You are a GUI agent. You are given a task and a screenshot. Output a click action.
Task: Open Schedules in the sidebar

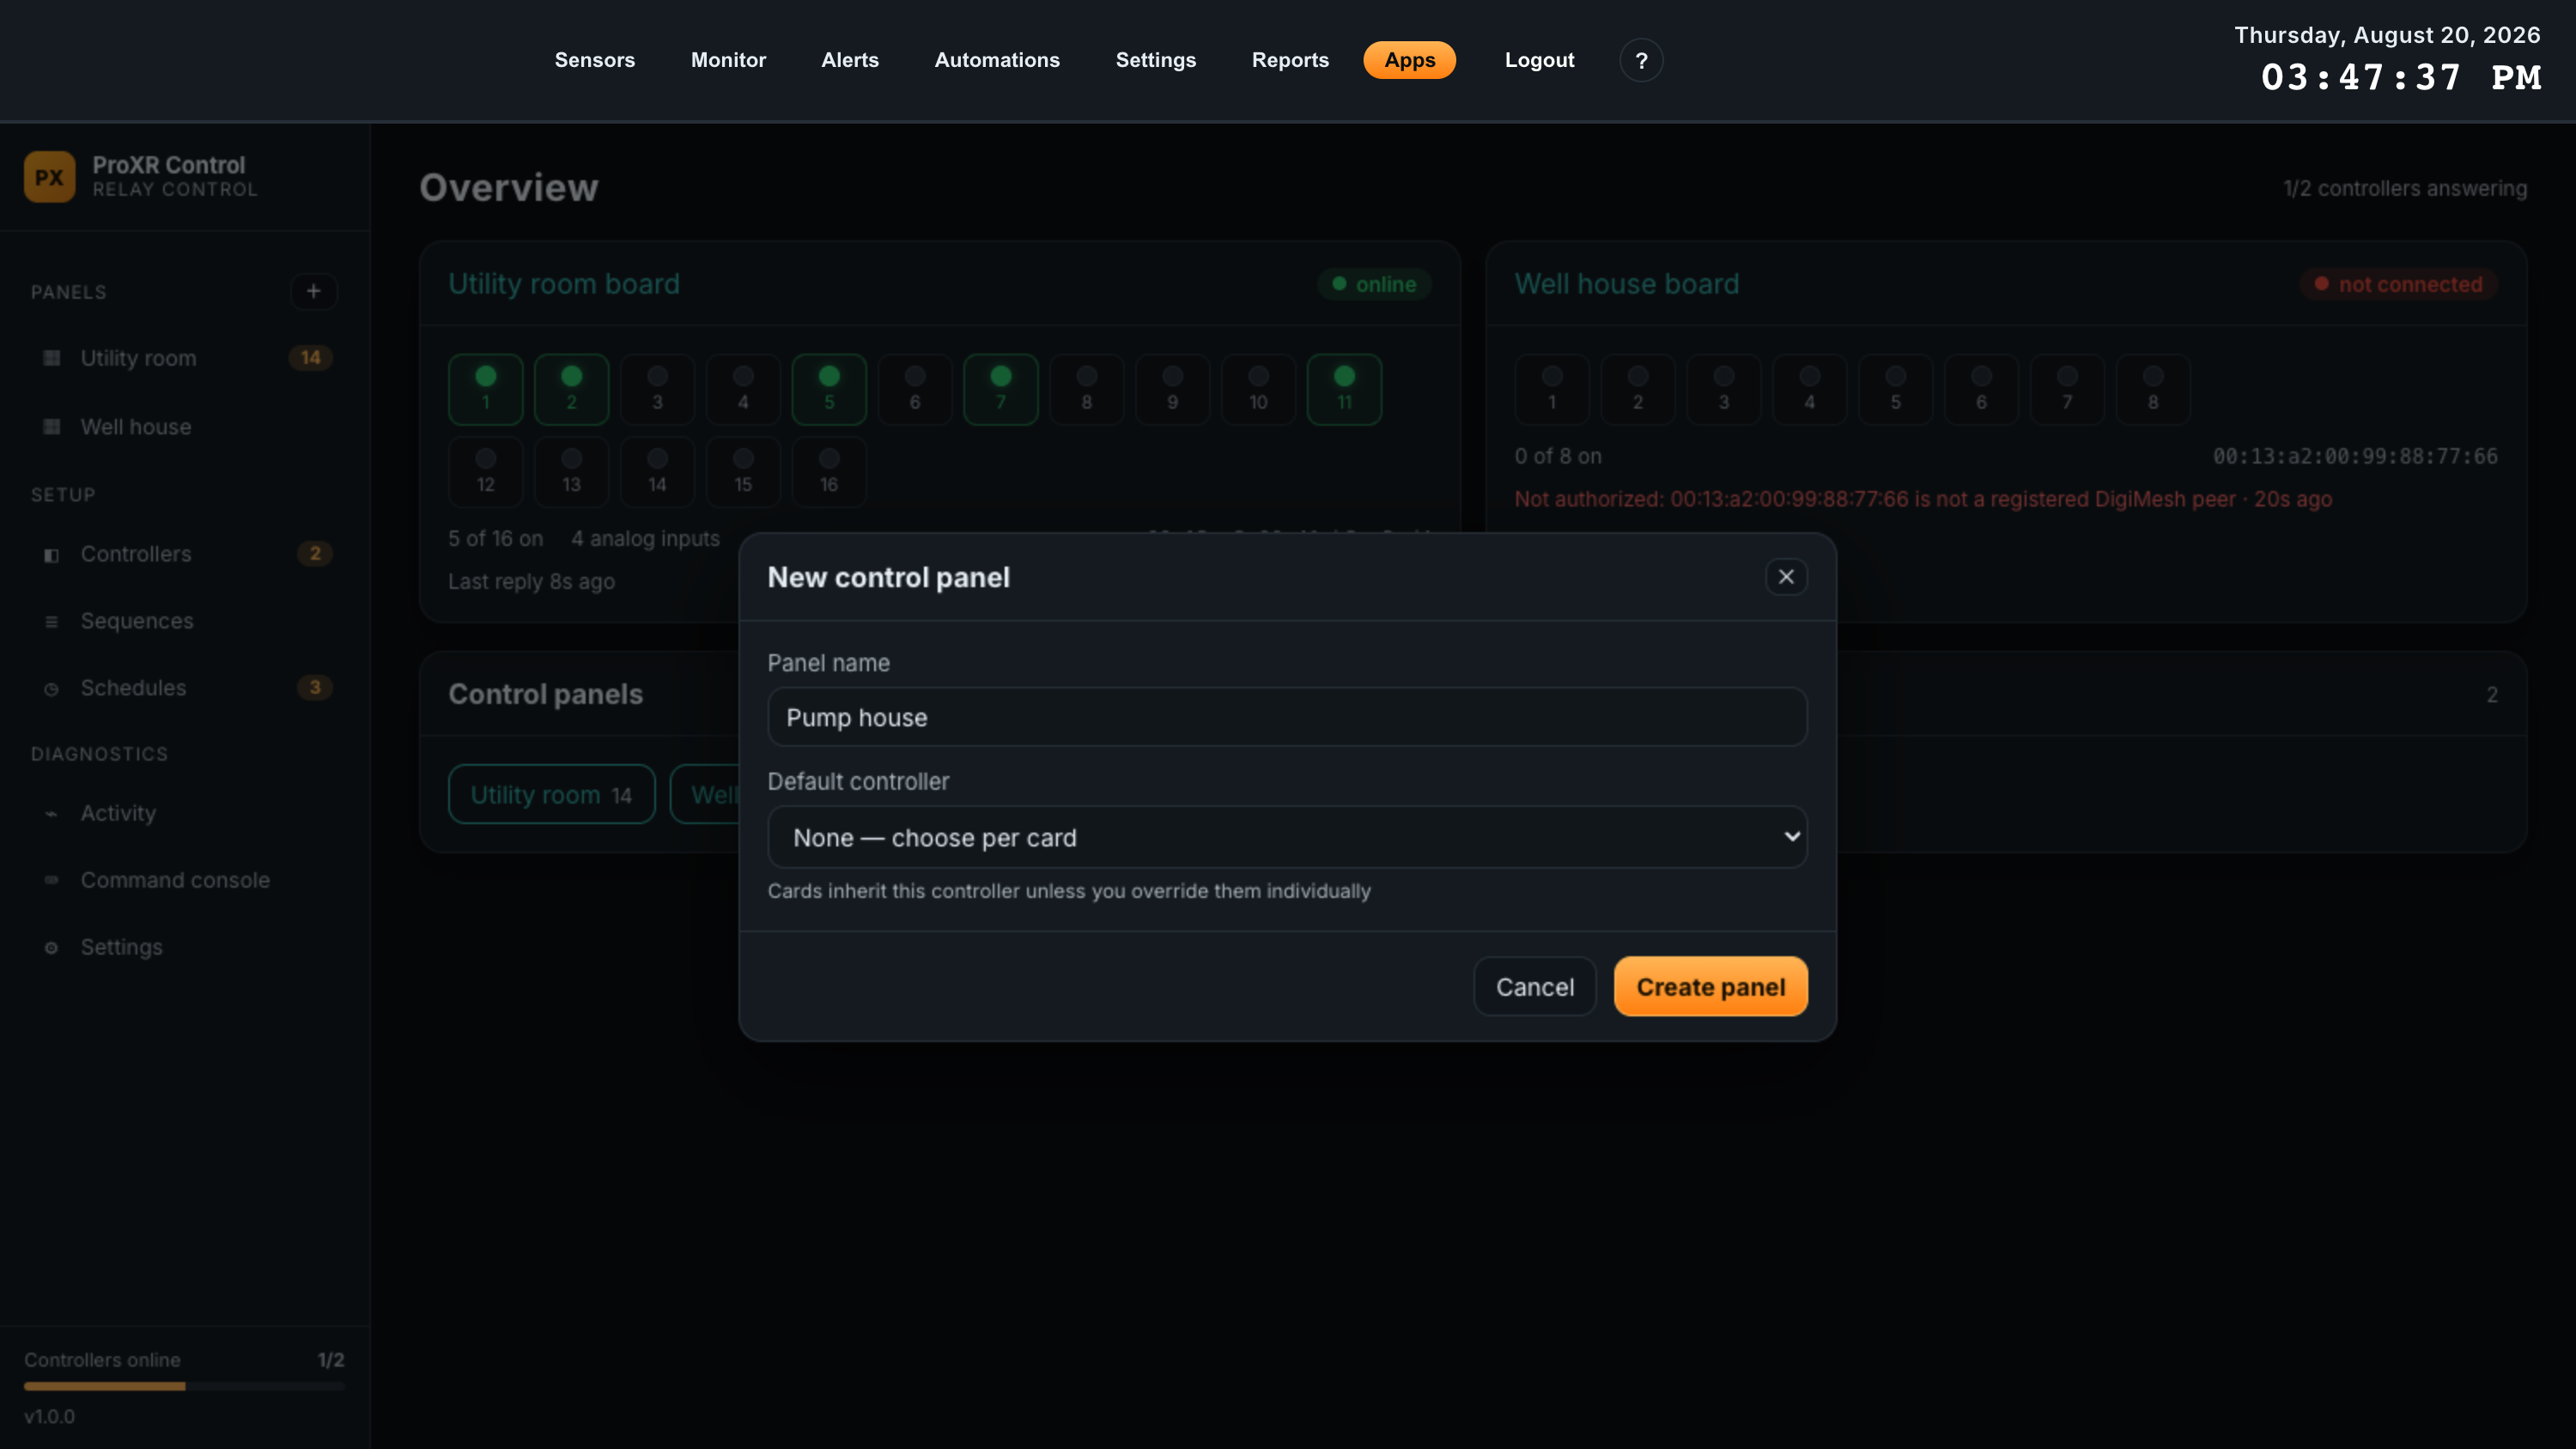(185, 688)
